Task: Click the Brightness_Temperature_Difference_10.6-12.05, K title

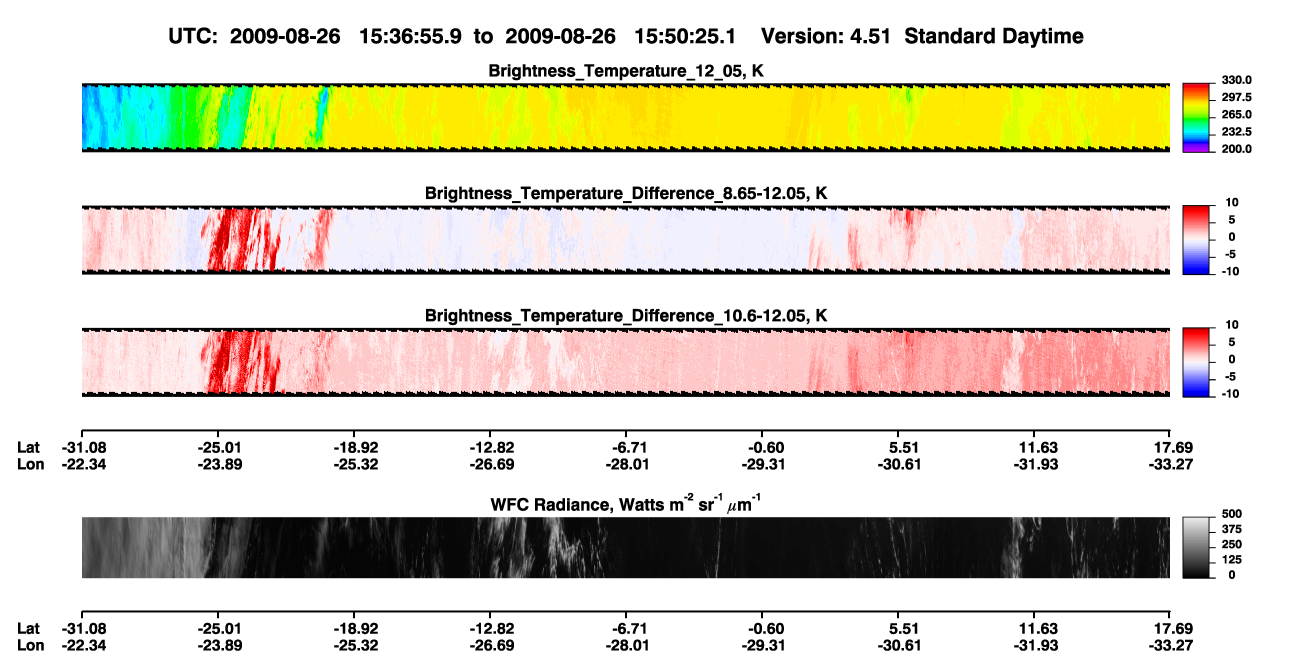Action: (x=626, y=316)
